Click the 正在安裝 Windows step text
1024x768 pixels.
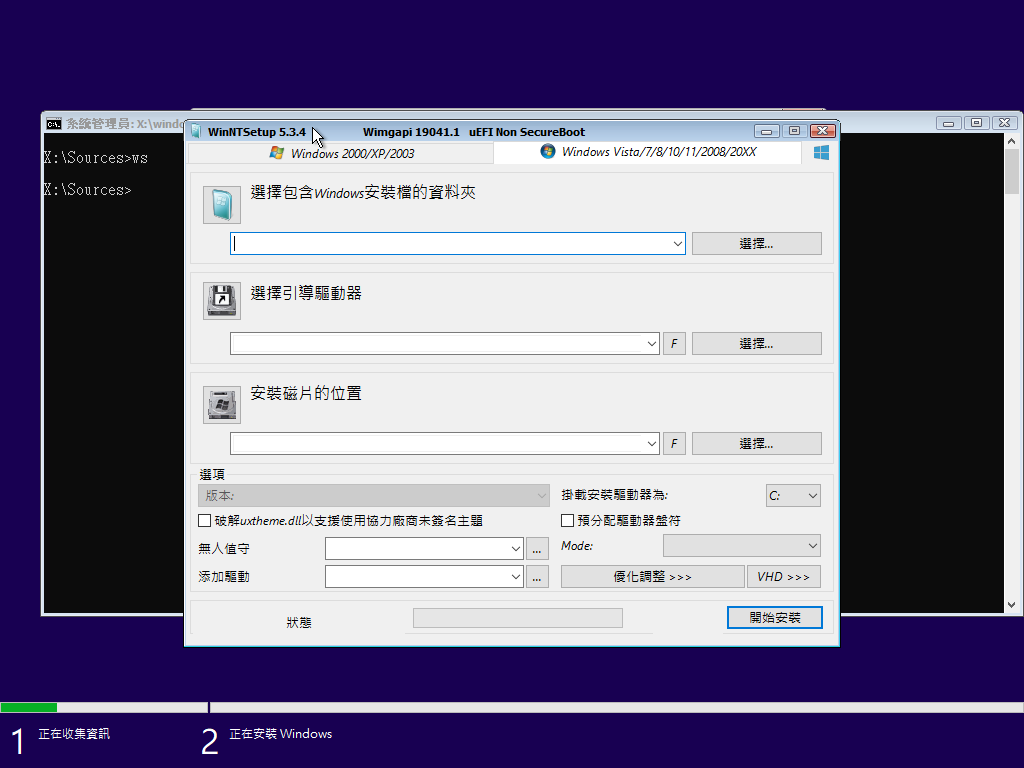tap(281, 734)
